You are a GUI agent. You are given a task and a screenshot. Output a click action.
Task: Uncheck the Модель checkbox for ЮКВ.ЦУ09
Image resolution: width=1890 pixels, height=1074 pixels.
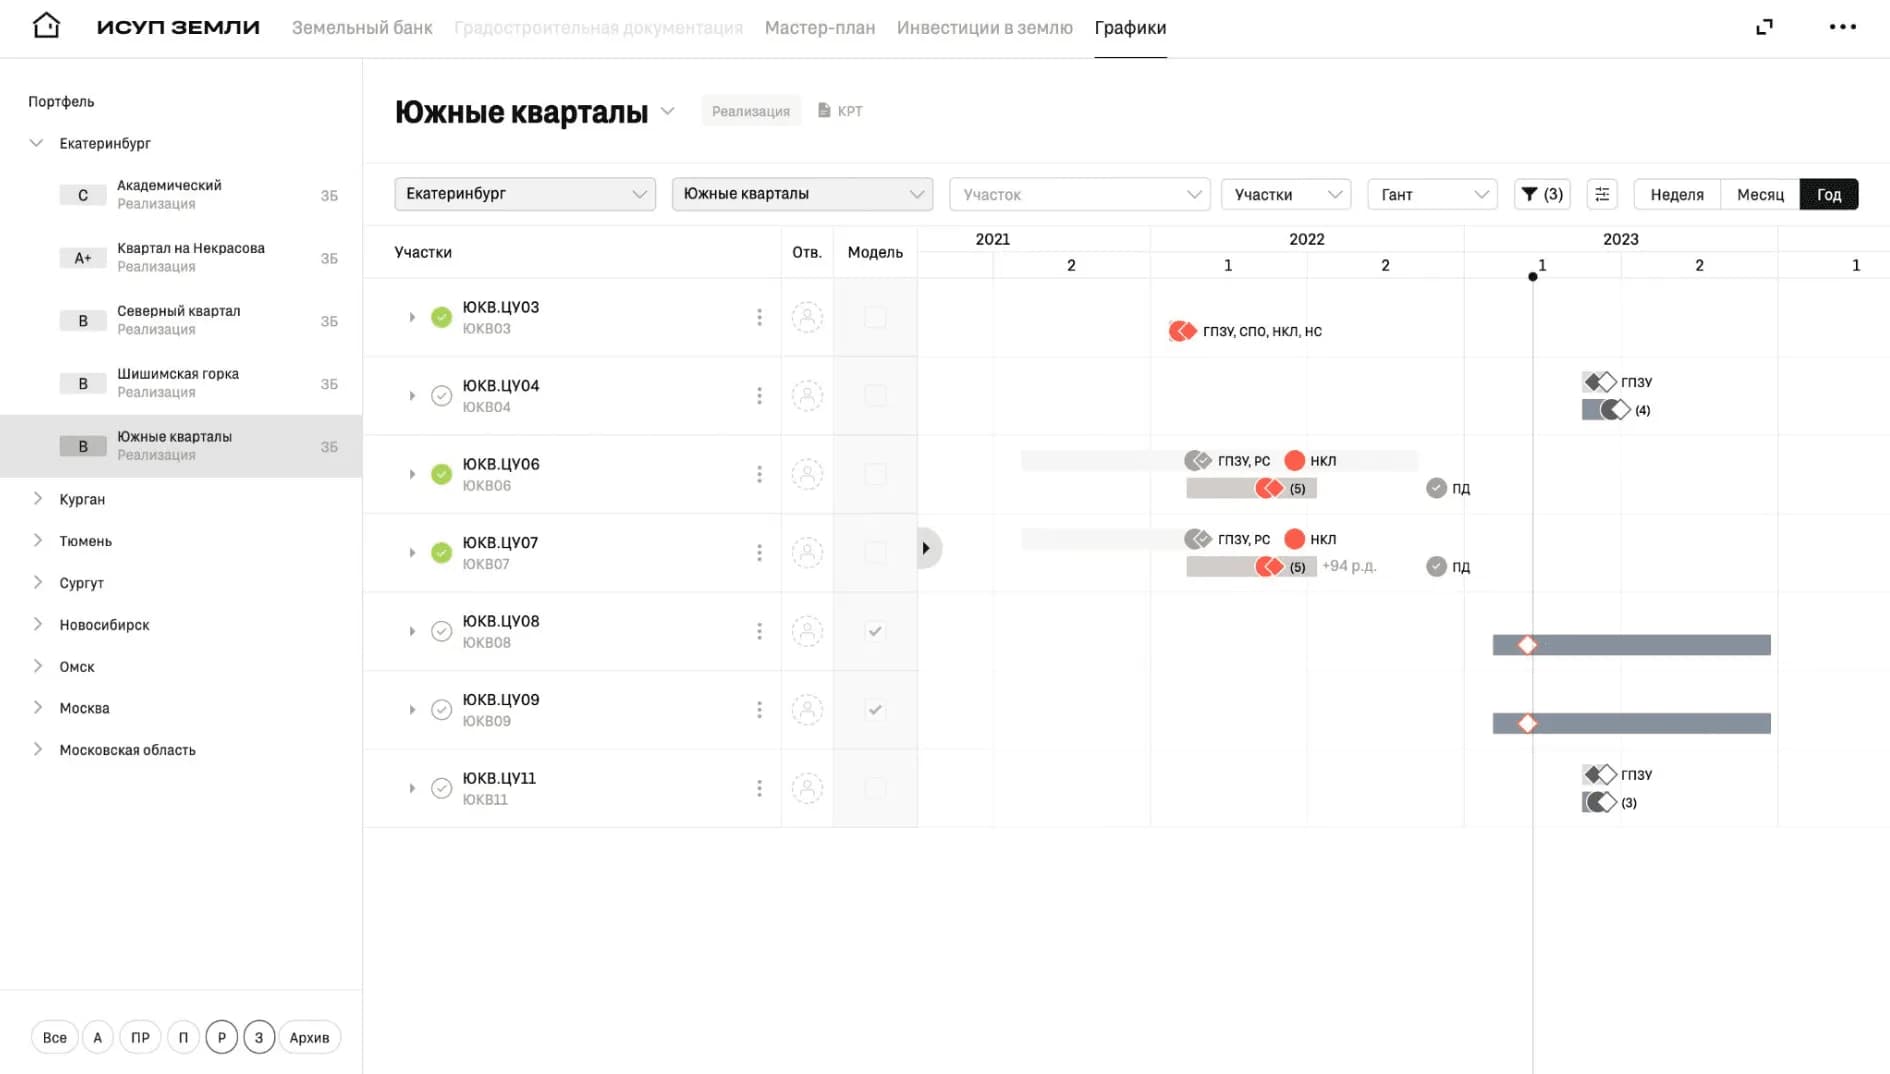[875, 710]
